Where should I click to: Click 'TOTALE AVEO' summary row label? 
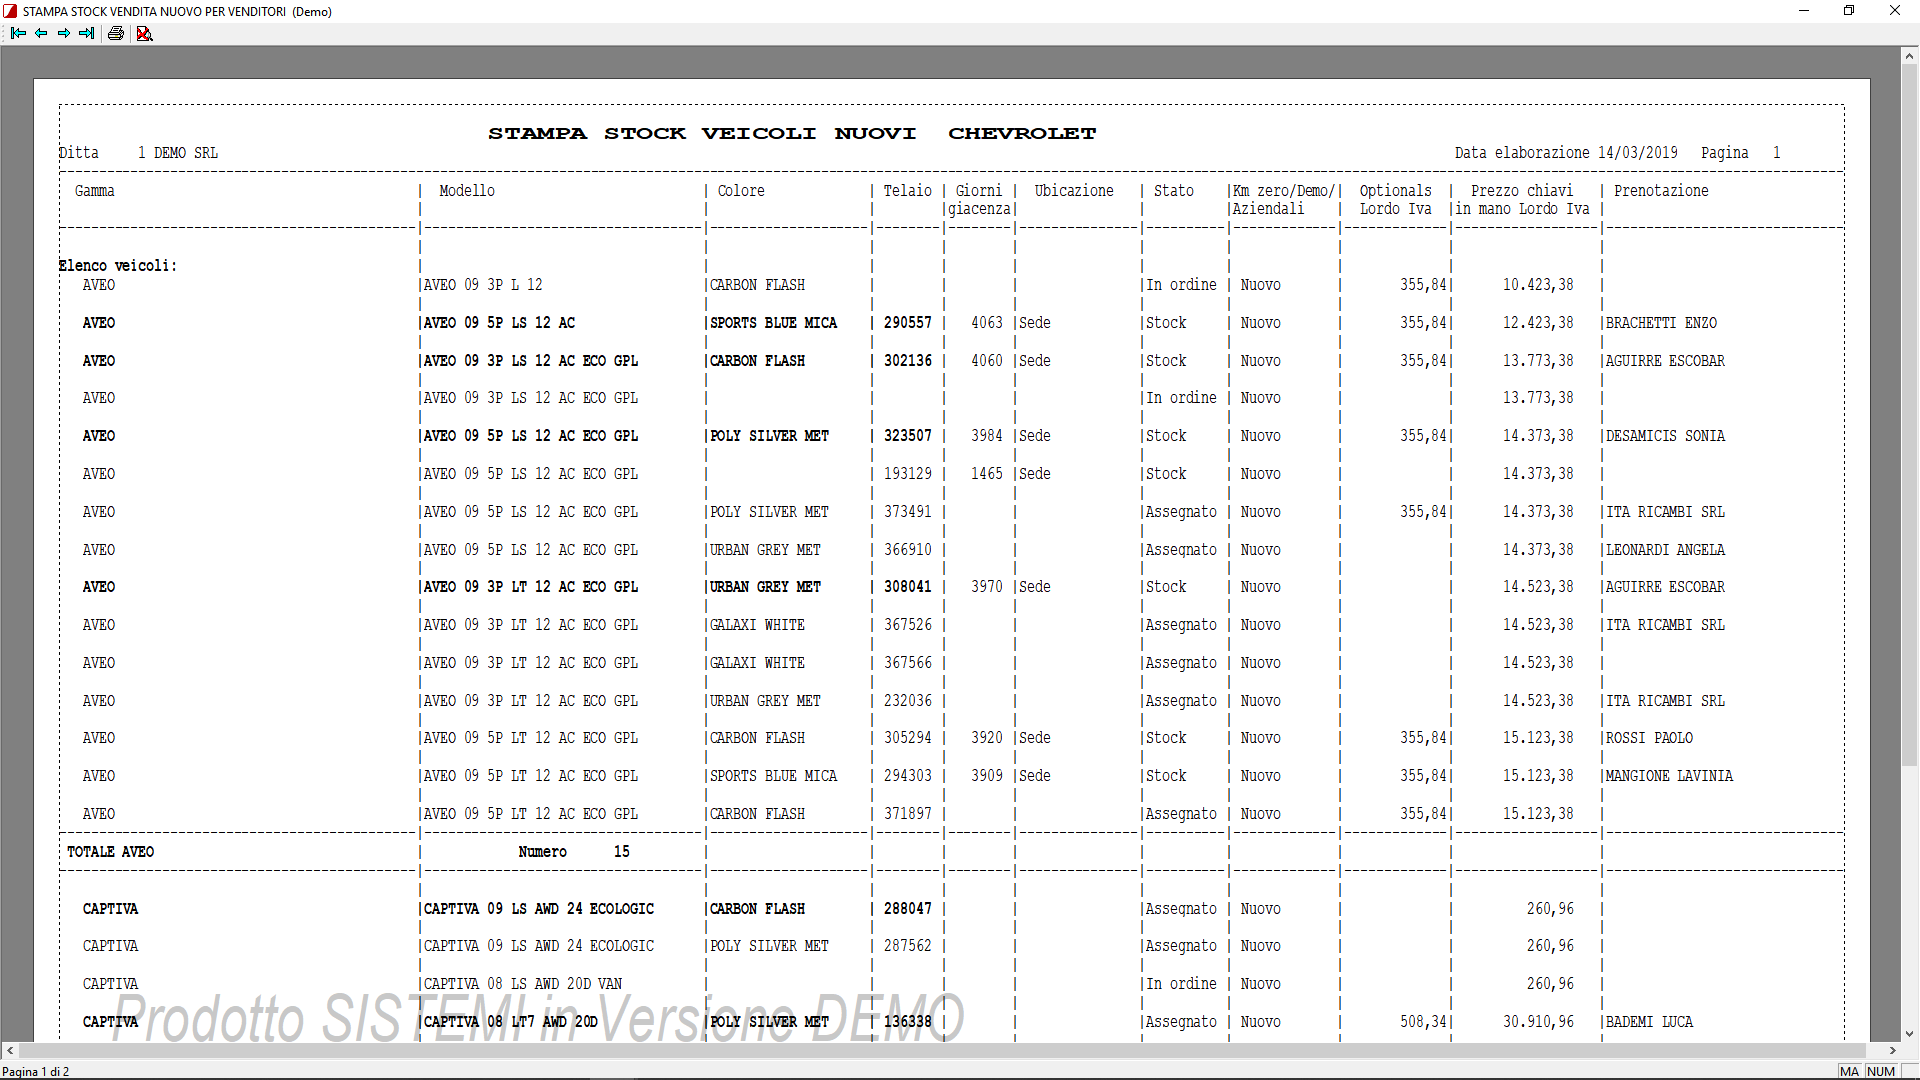(x=110, y=852)
